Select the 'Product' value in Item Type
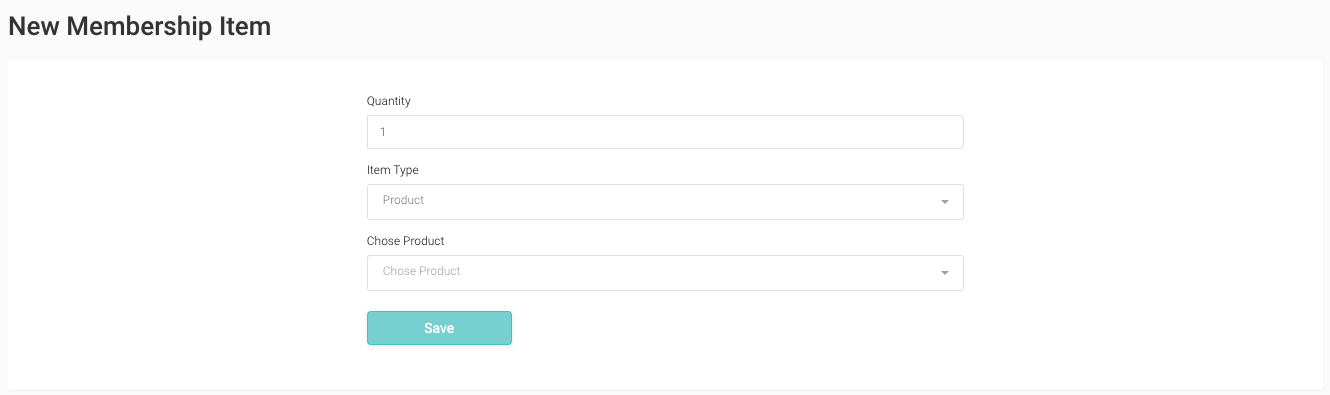The height and width of the screenshot is (395, 1330). coord(403,200)
